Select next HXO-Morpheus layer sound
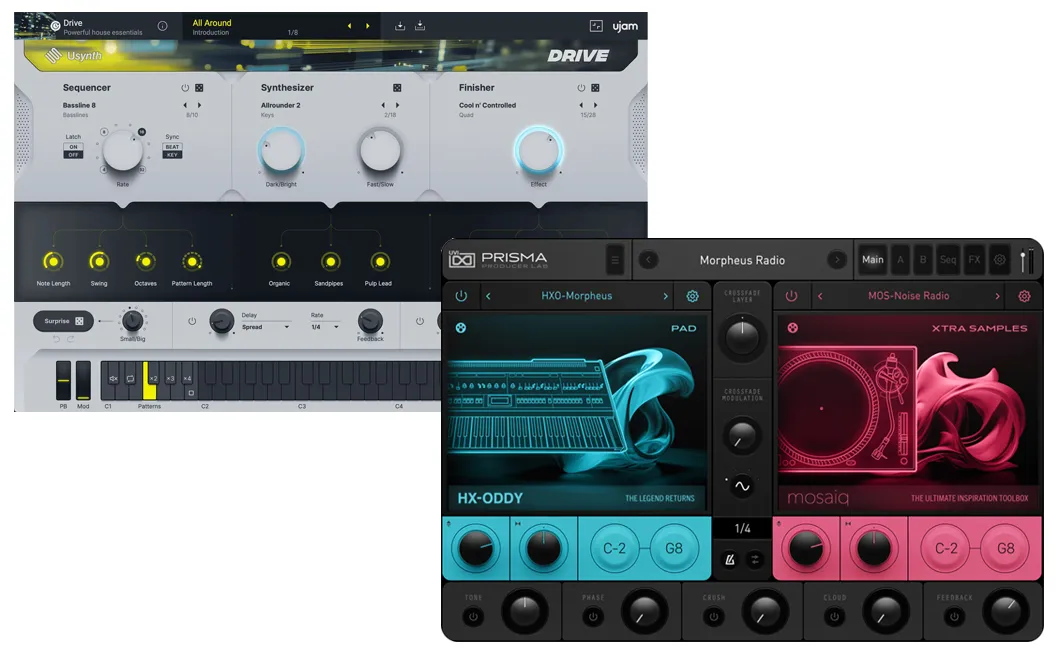 pos(665,296)
